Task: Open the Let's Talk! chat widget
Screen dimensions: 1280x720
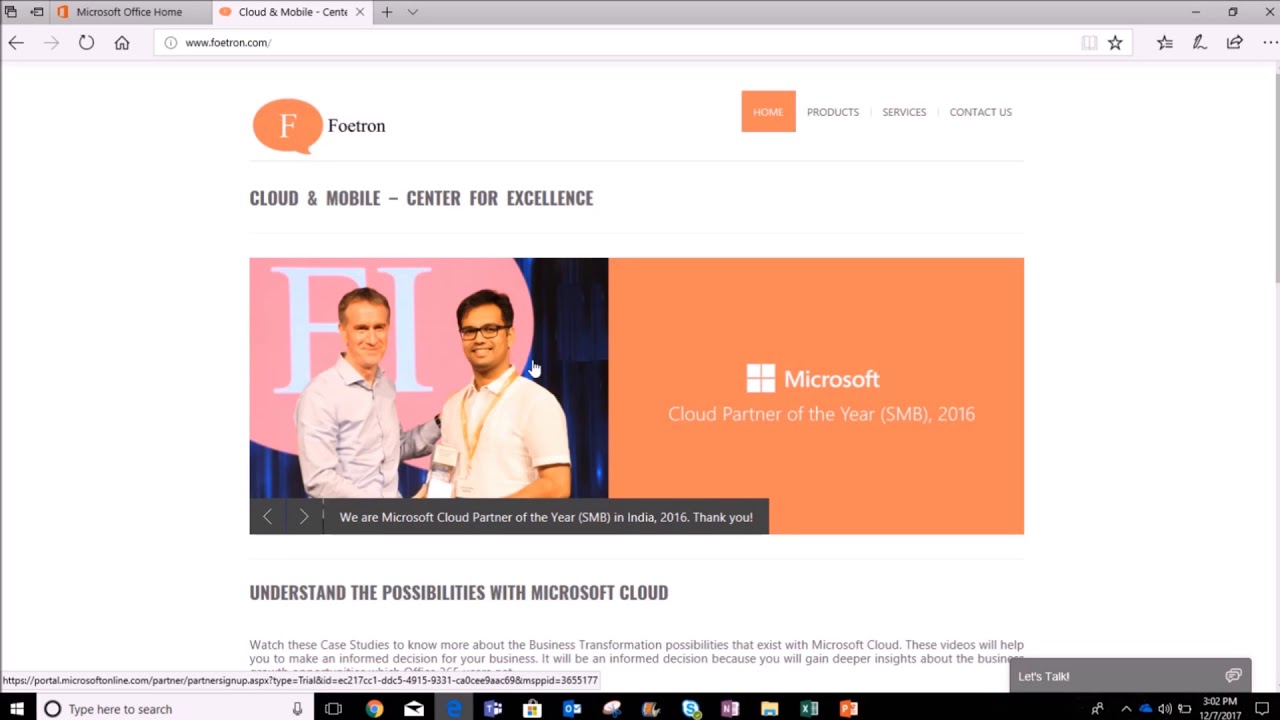Action: (x=1130, y=676)
